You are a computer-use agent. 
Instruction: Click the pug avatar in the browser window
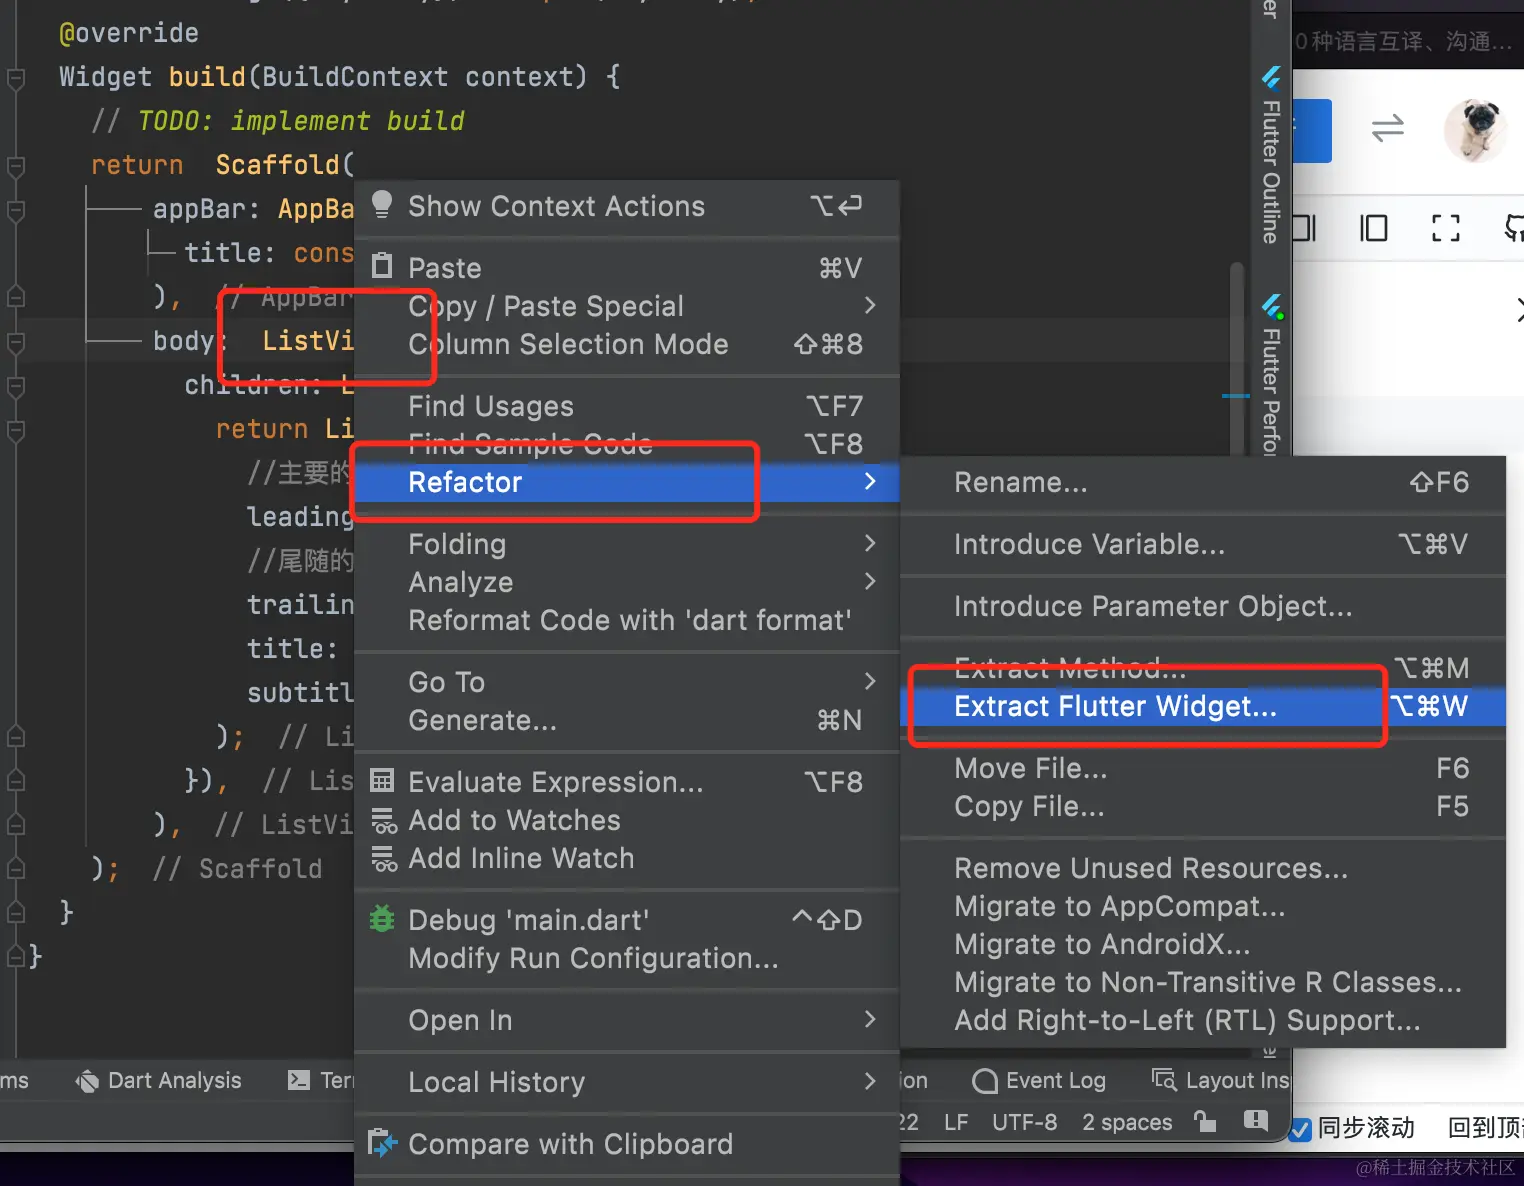1475,129
